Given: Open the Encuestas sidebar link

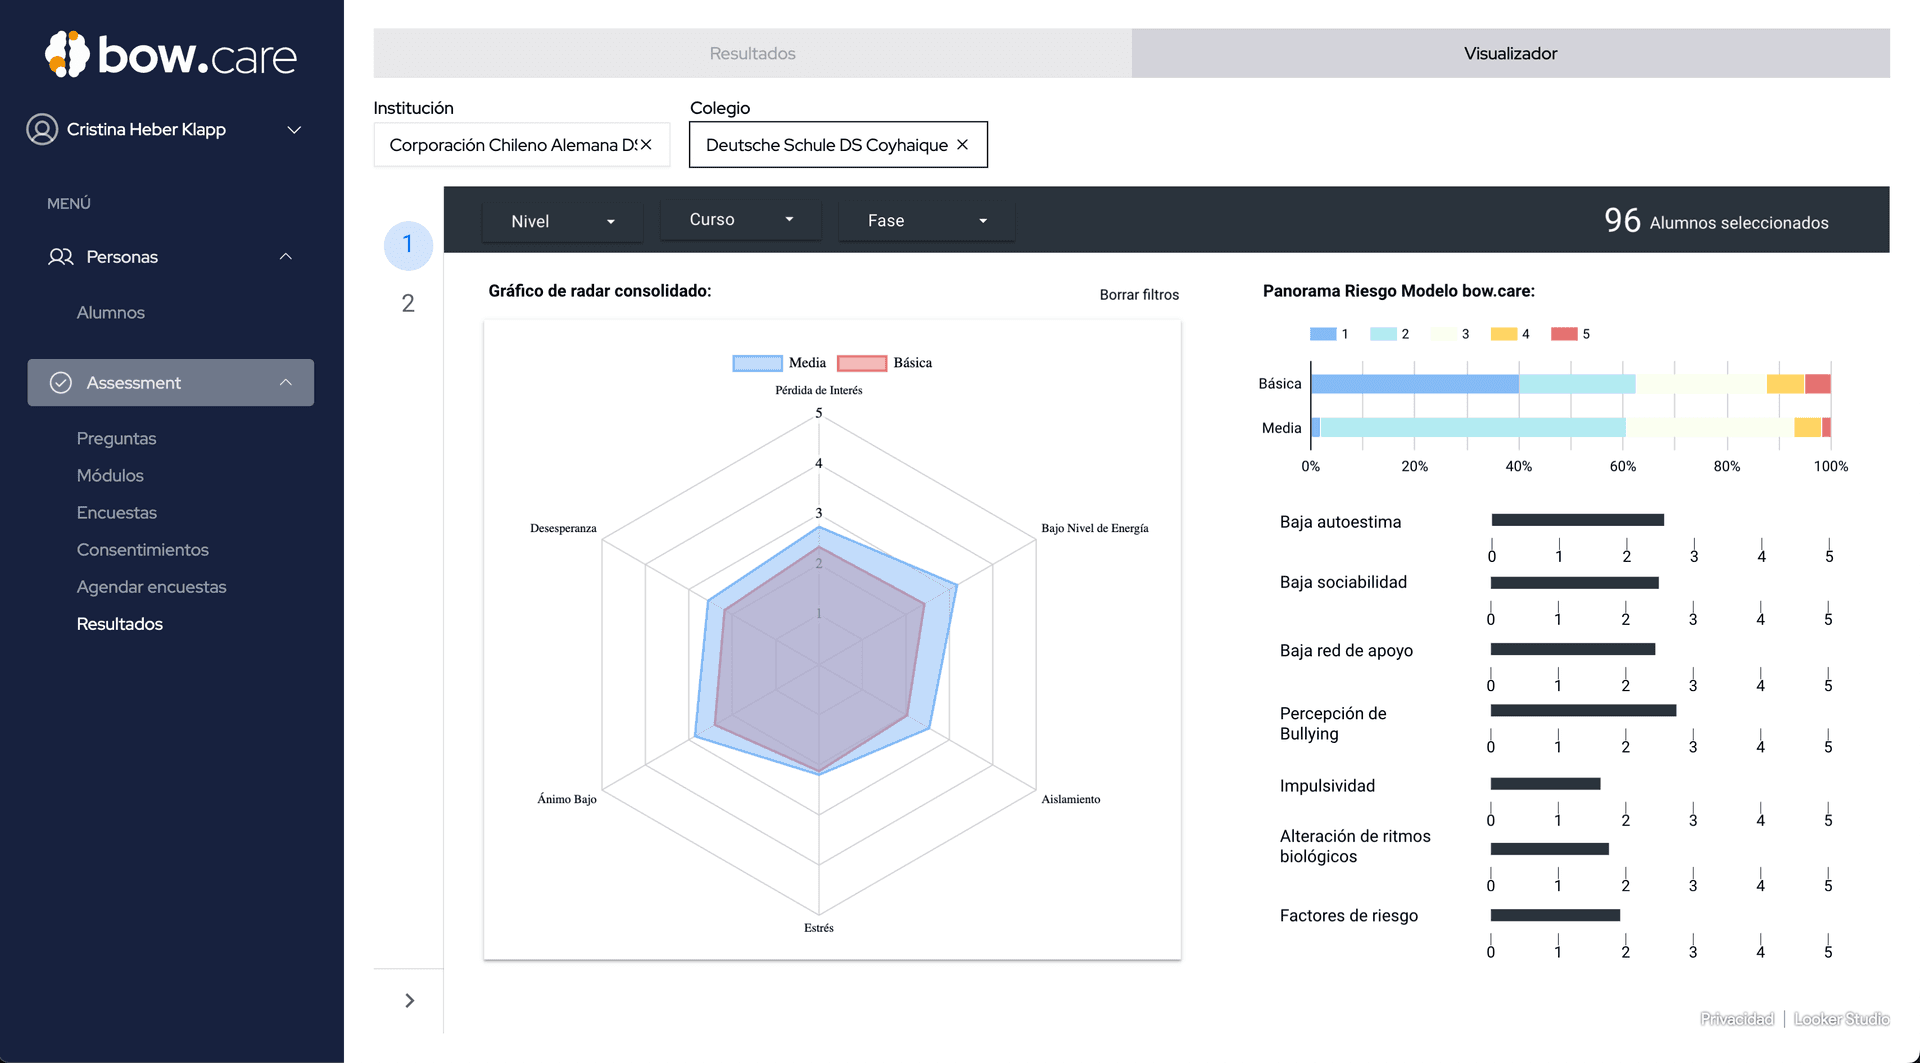Looking at the screenshot, I should (x=117, y=513).
